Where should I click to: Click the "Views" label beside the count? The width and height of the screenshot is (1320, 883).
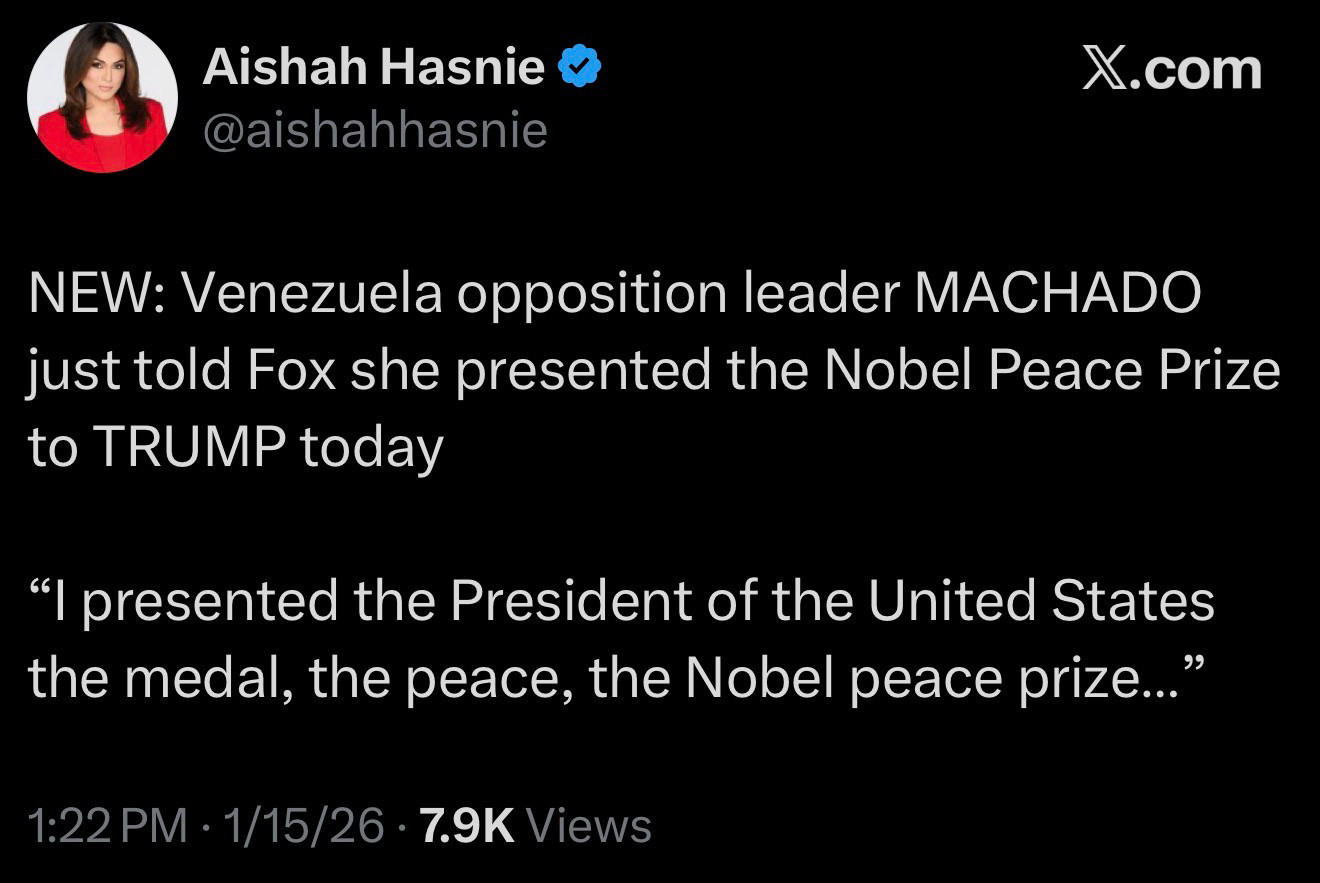(588, 826)
